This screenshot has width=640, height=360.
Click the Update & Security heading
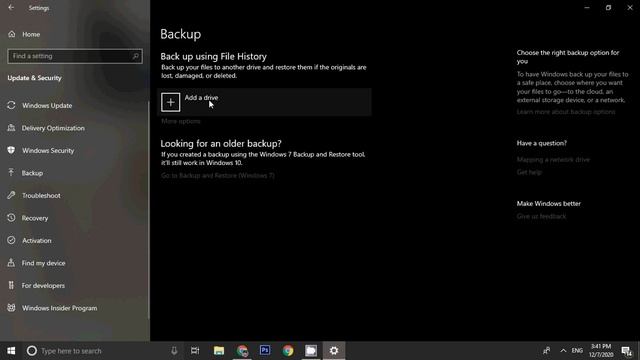coord(34,78)
